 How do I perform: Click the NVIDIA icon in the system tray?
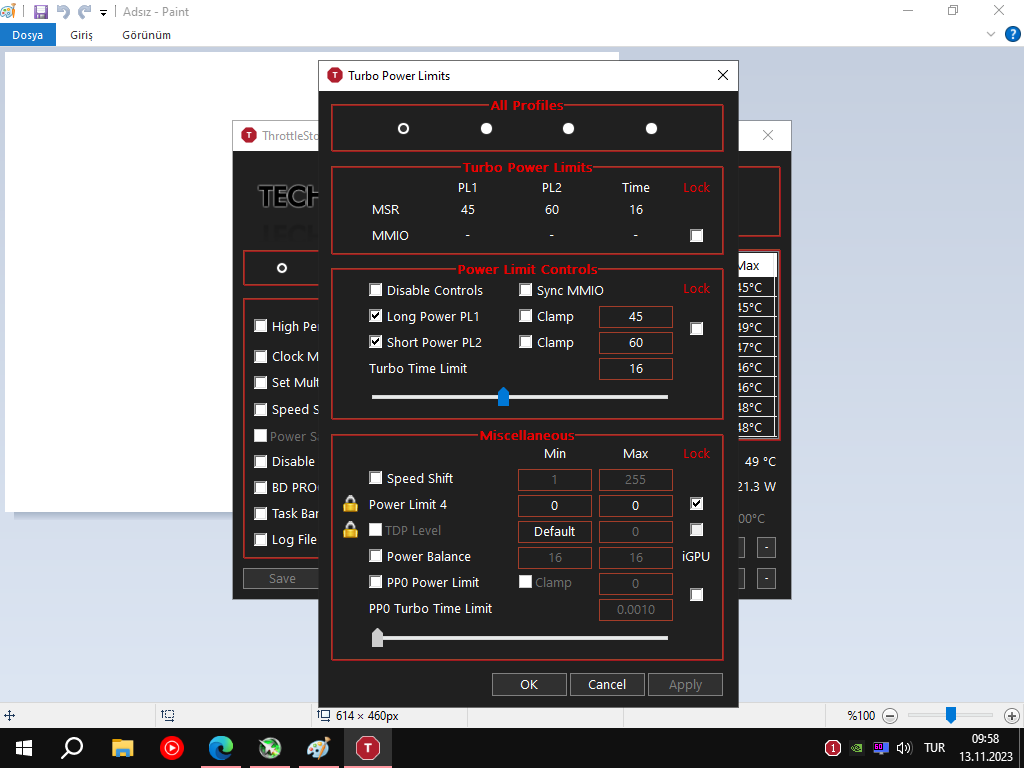(856, 748)
